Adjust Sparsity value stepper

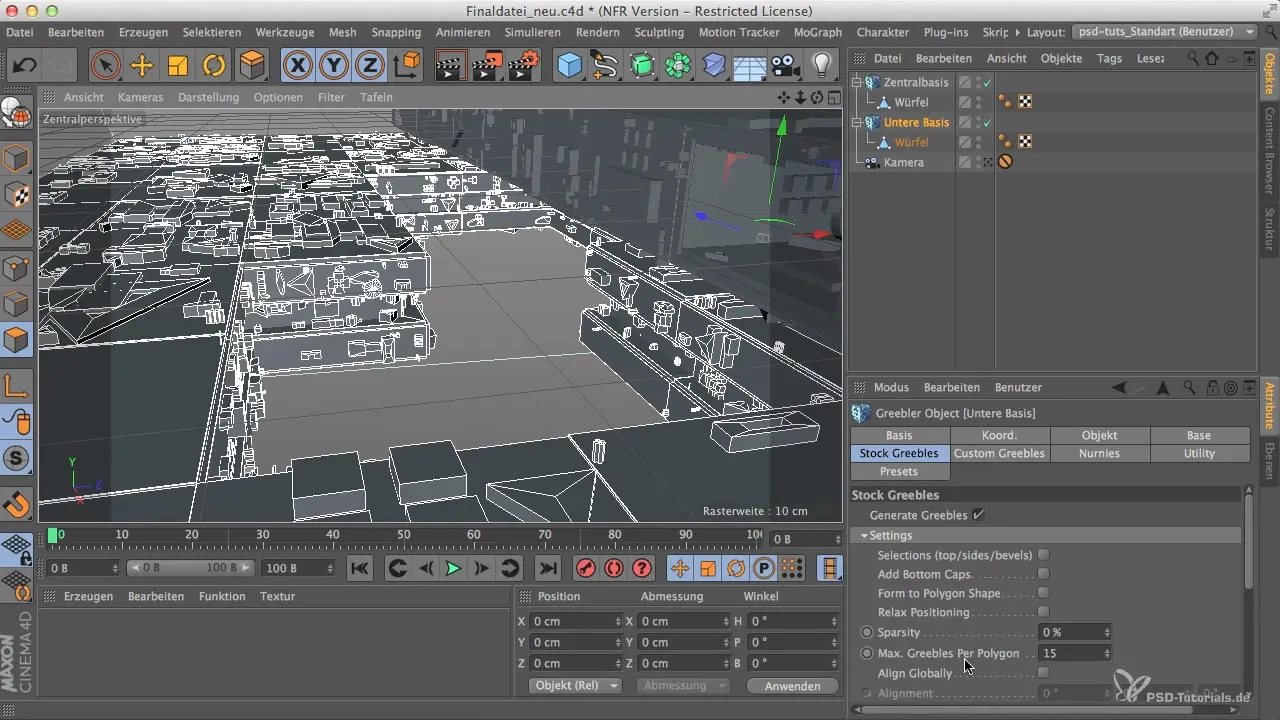pyautogui.click(x=1106, y=632)
